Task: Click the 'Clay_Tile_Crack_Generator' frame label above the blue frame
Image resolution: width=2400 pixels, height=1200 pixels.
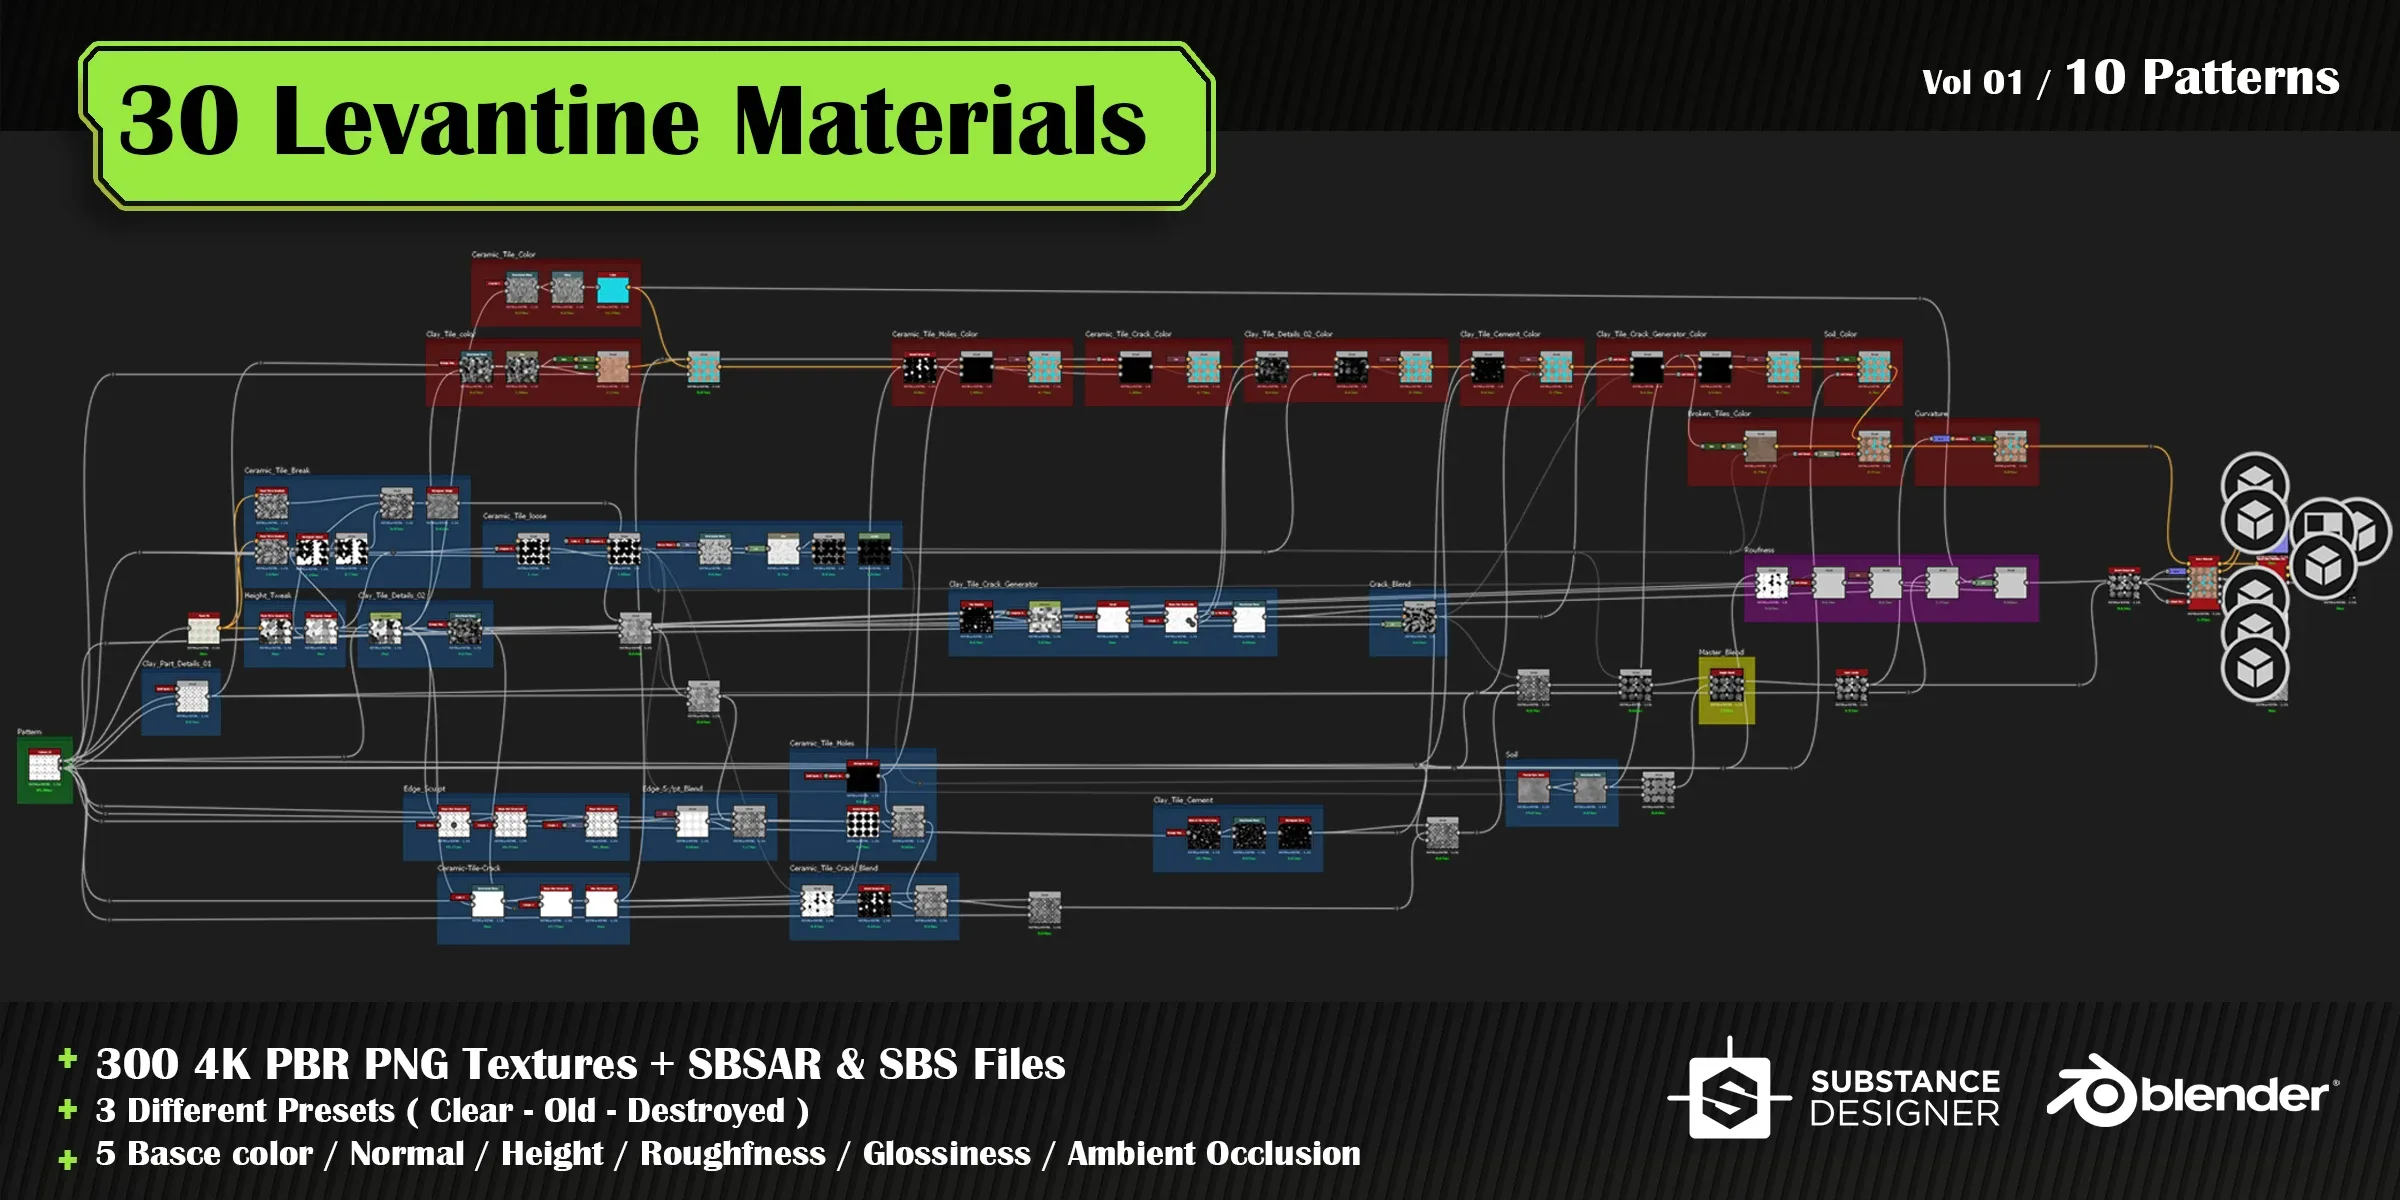Action: [993, 584]
